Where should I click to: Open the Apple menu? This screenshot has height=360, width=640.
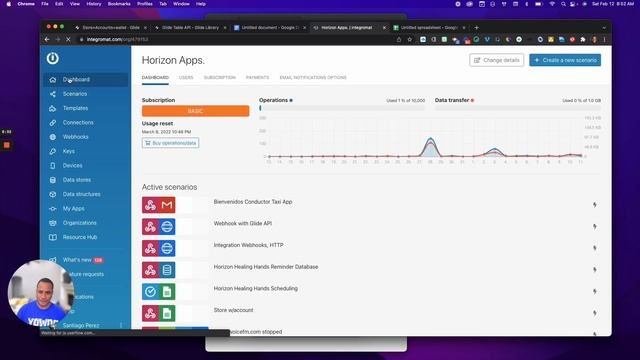[x=9, y=4]
